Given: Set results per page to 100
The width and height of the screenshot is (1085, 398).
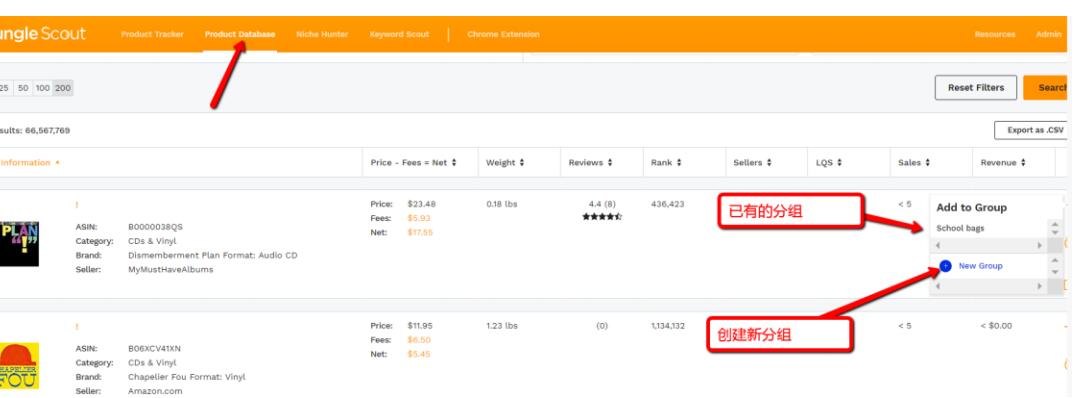Looking at the screenshot, I should coord(43,88).
